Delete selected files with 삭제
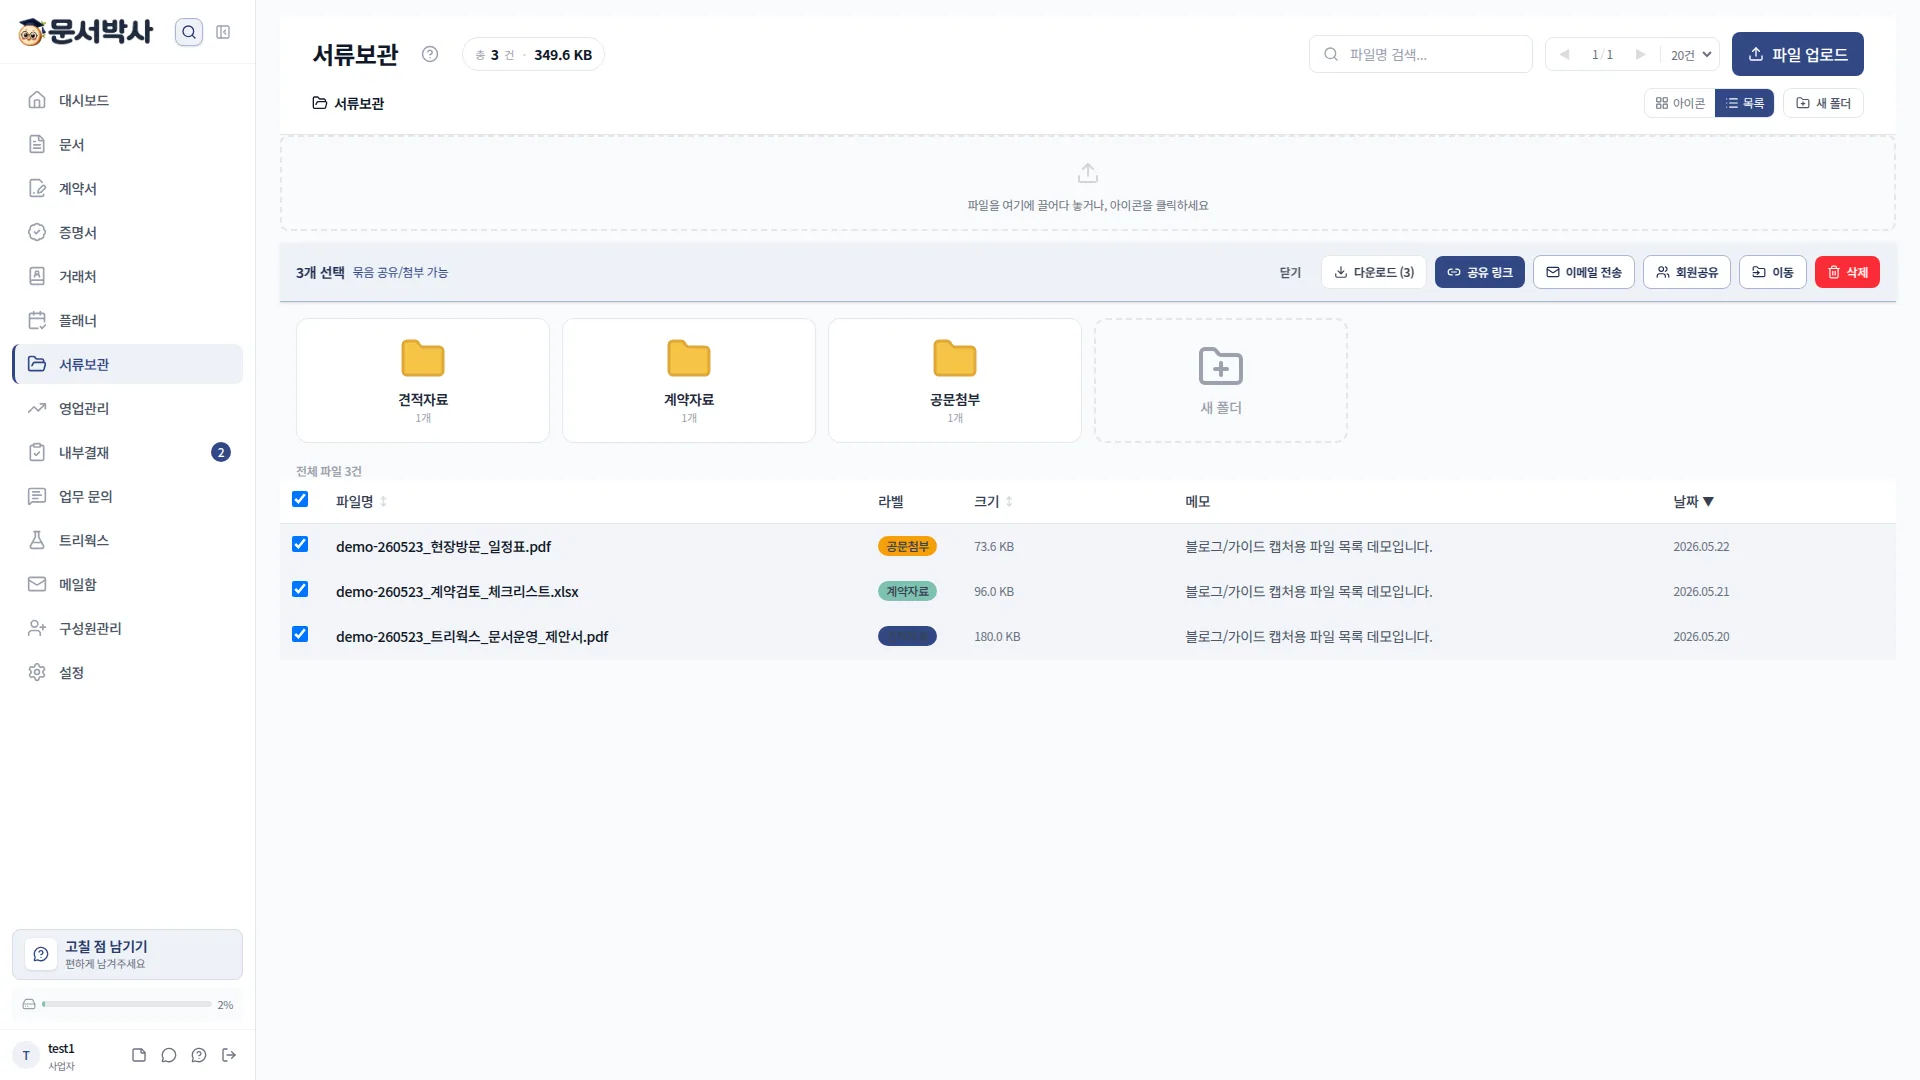The width and height of the screenshot is (1920, 1080). (1847, 272)
